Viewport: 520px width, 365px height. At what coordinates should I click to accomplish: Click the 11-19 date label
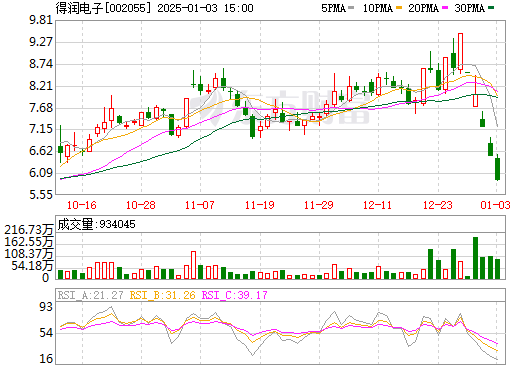259,205
